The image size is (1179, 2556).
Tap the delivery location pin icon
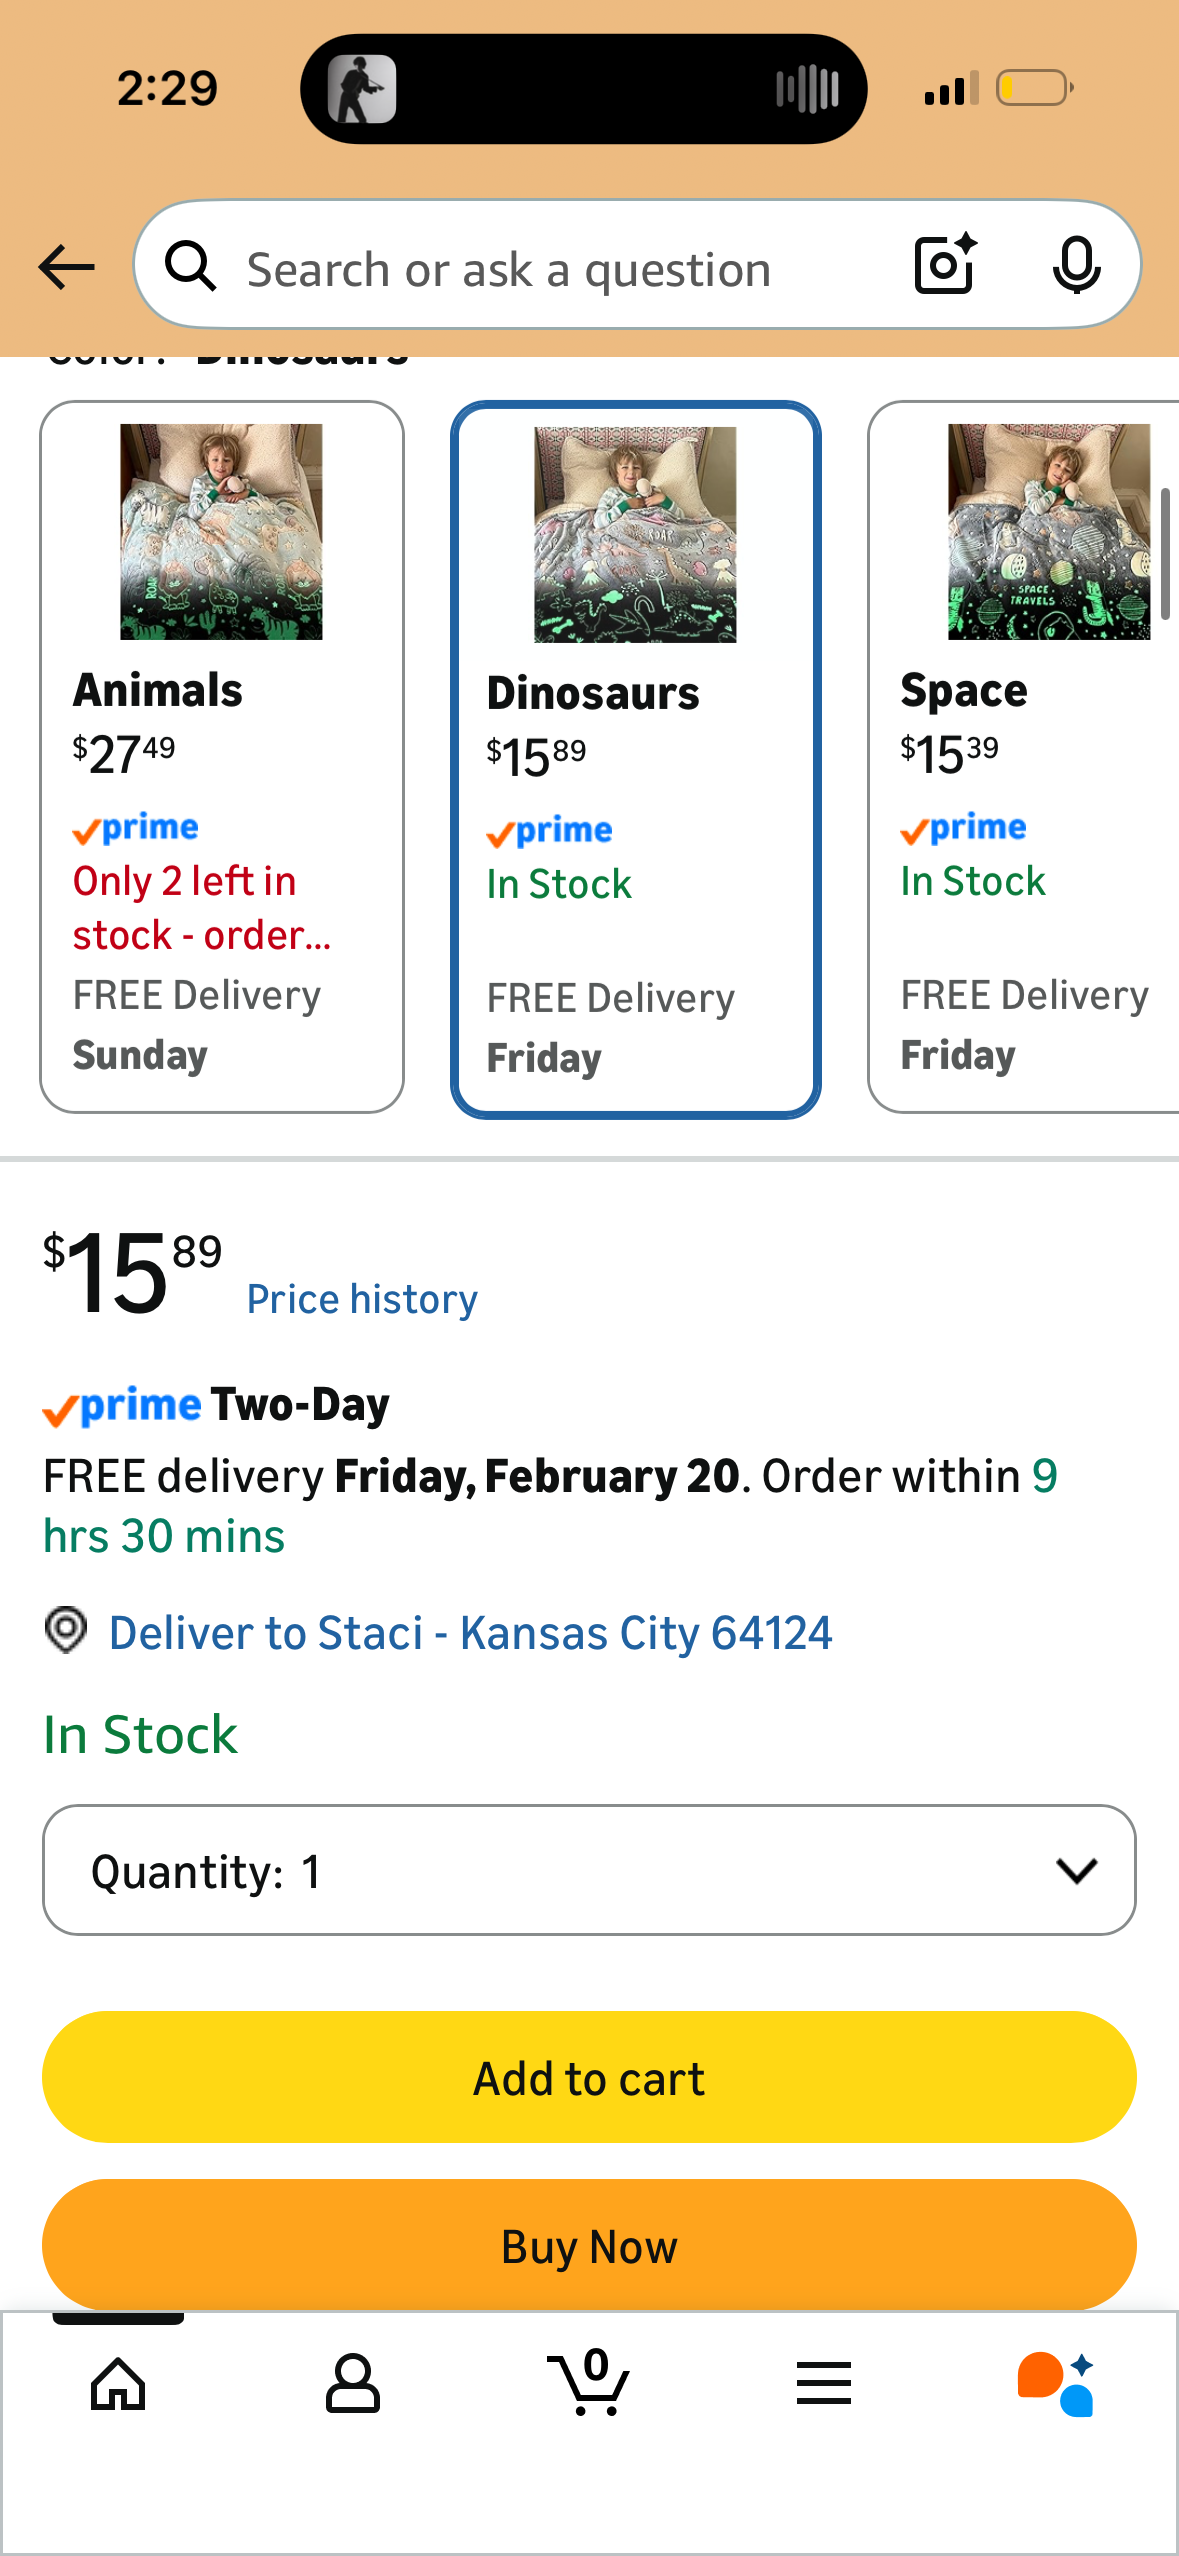(66, 1630)
